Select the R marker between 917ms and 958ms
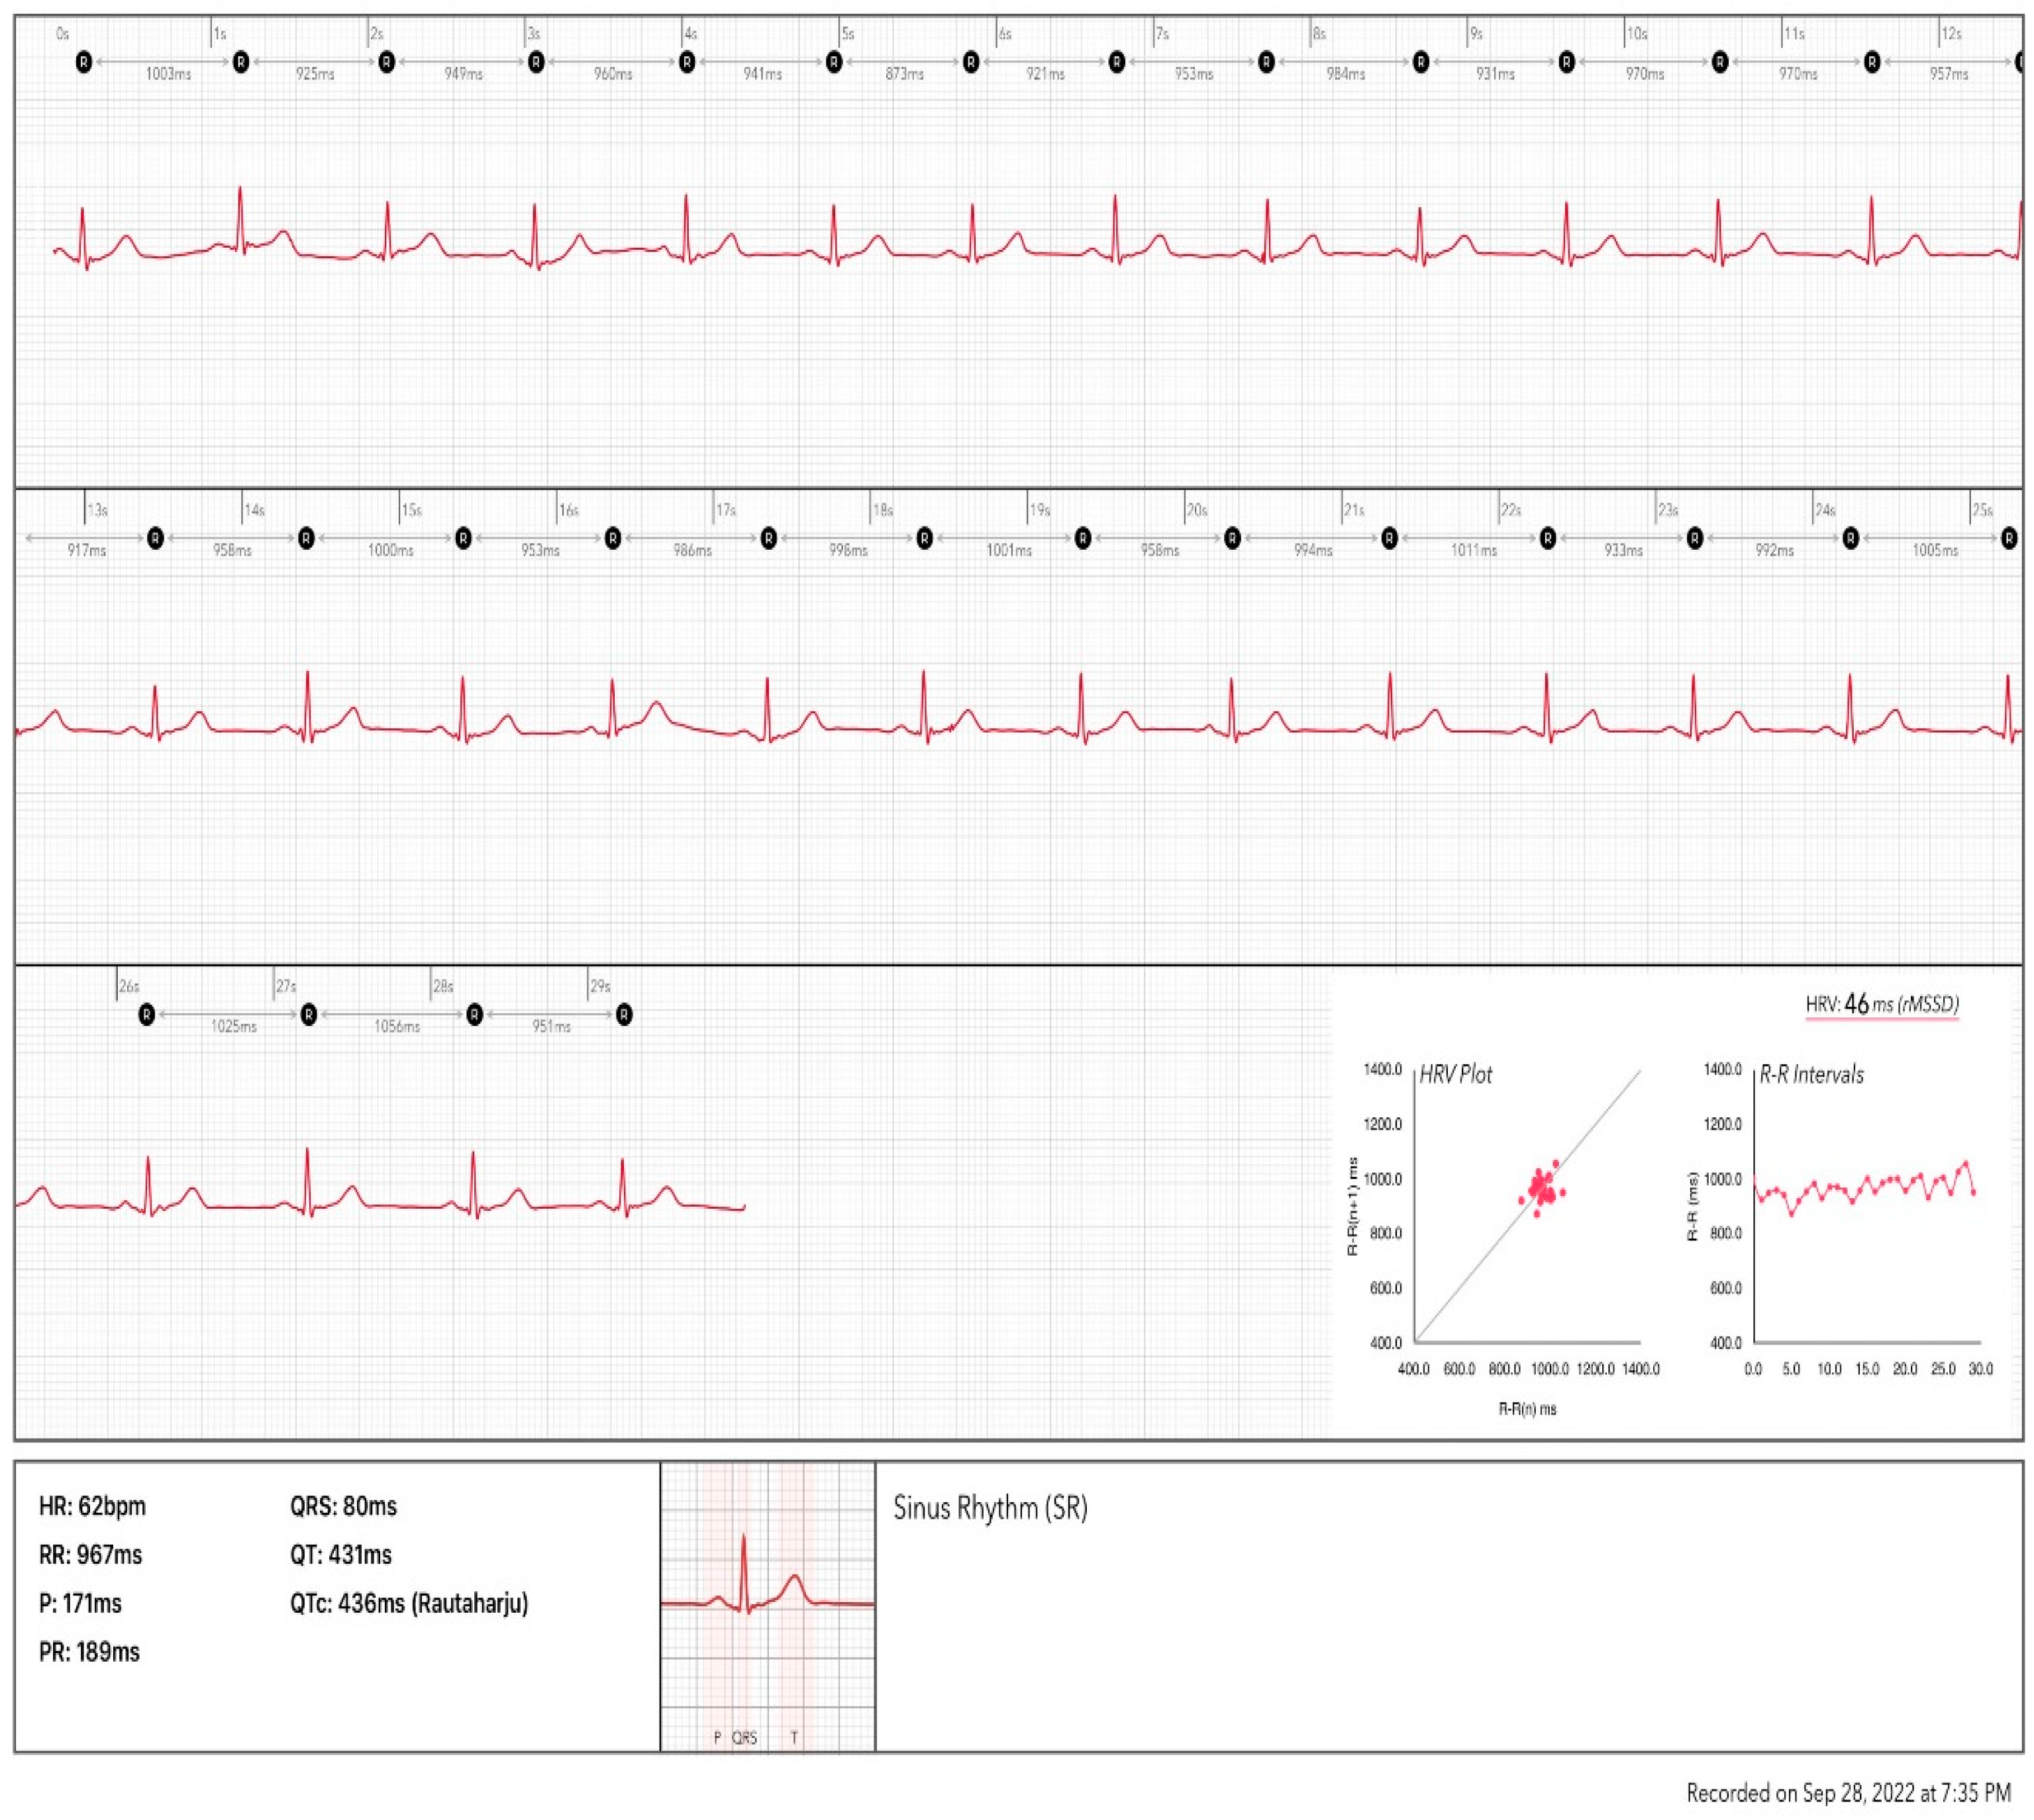Viewport: 2034px width, 1820px height. (x=155, y=539)
